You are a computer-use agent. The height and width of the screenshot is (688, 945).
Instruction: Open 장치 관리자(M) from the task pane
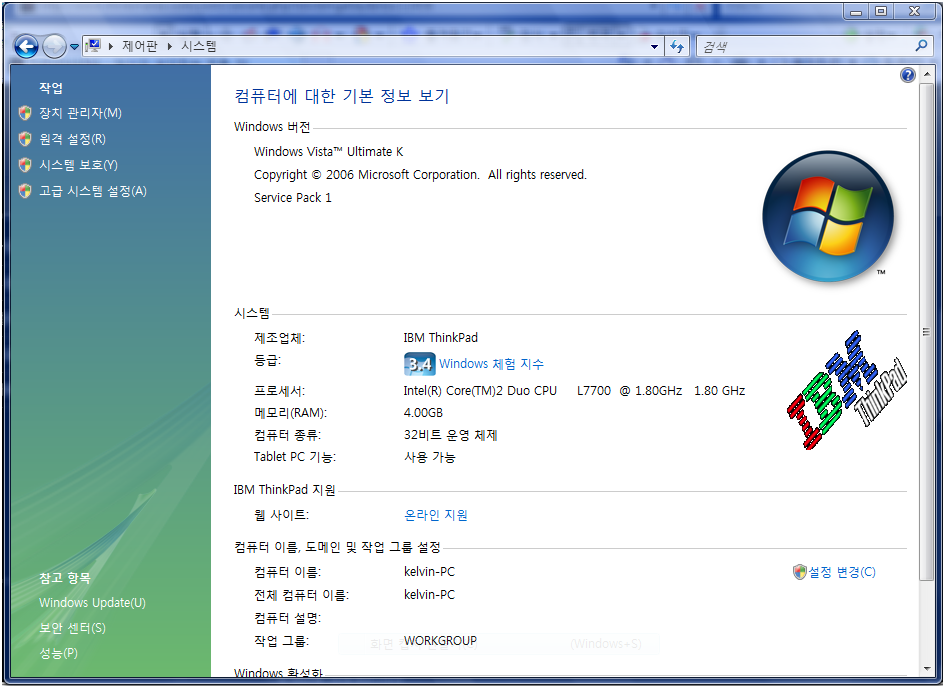pos(80,113)
